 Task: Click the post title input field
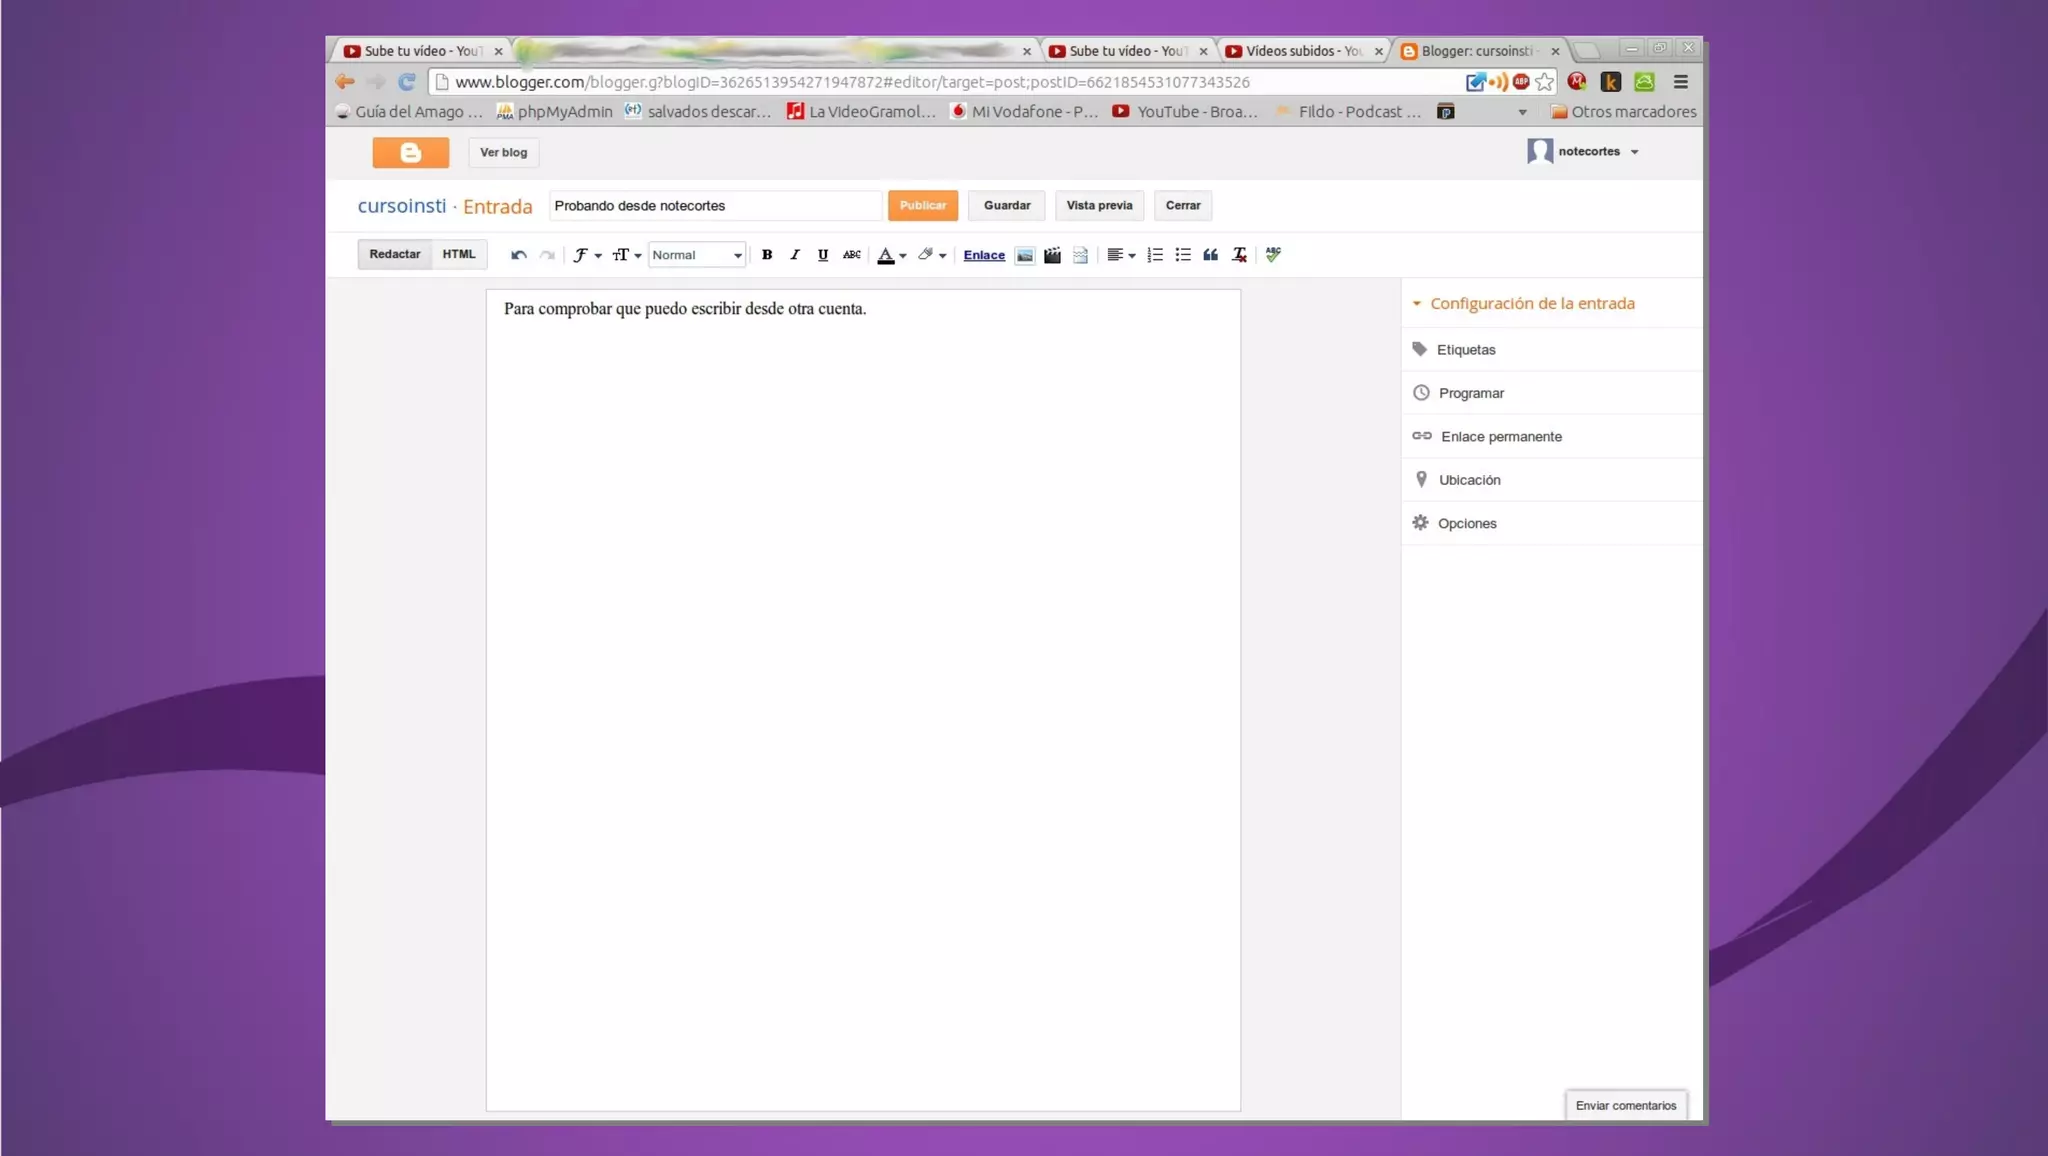tap(714, 206)
